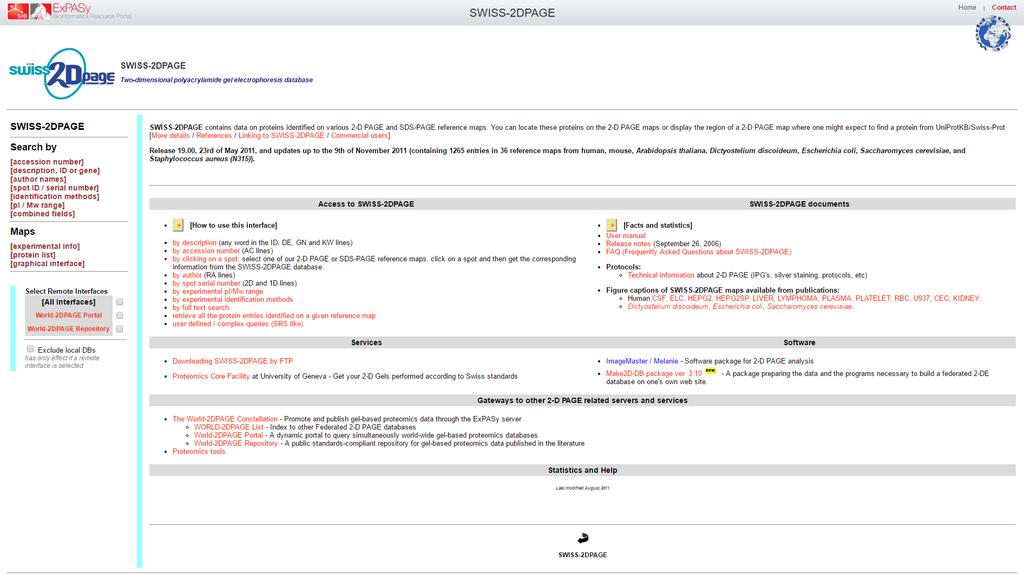
Task: Check the World-2DPAGE Repository checkbox
Action: (120, 329)
